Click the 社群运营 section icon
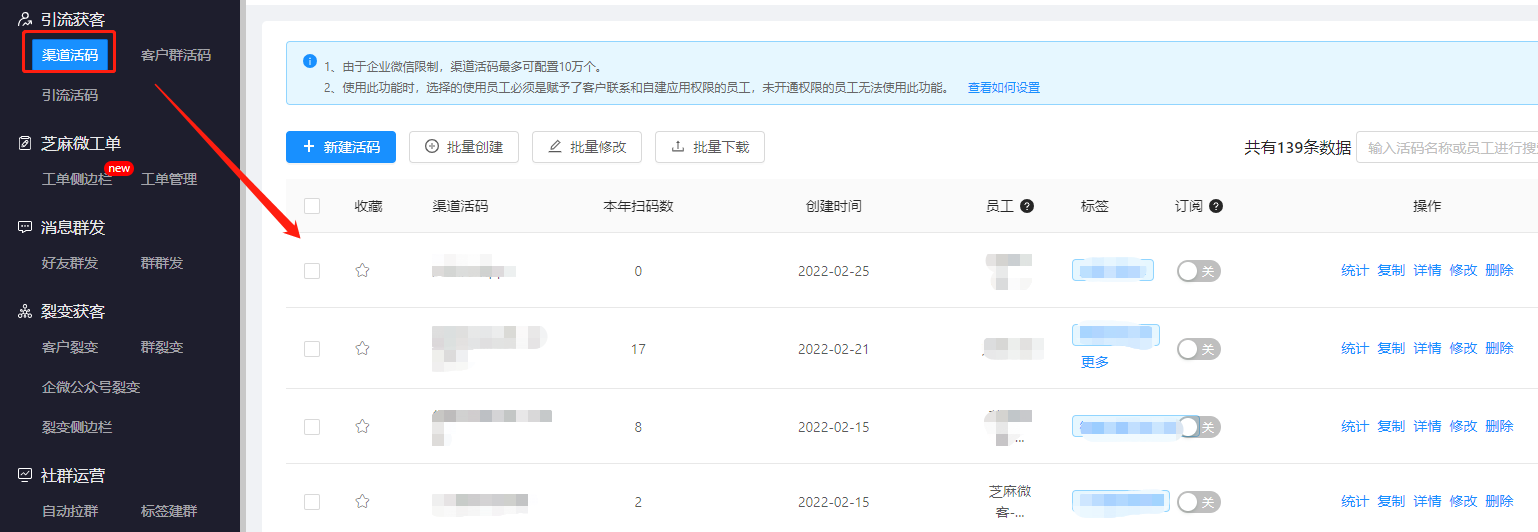The image size is (1538, 532). 26,475
